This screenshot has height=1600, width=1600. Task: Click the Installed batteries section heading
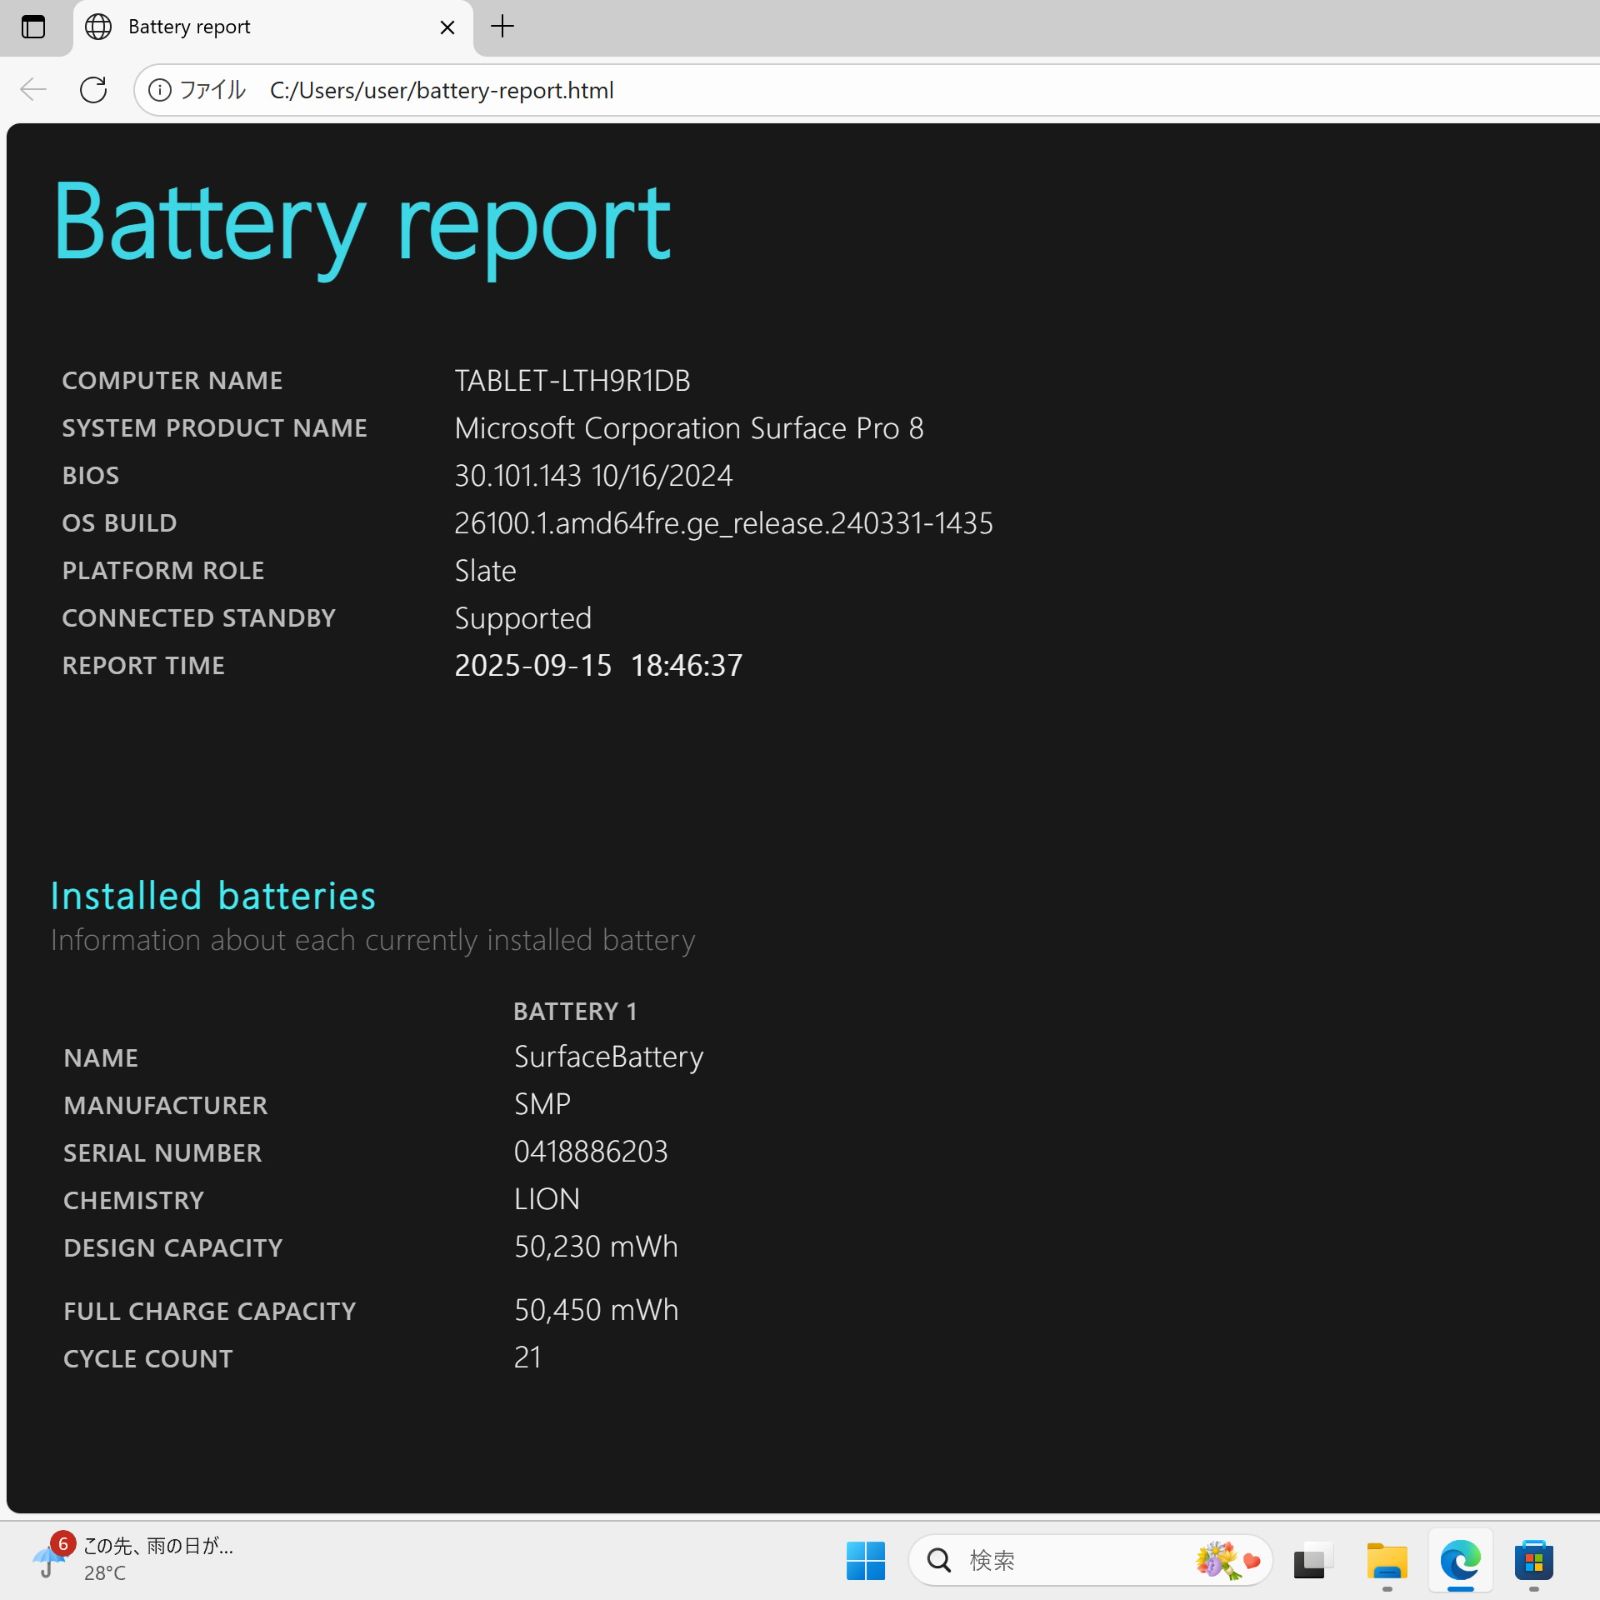click(x=213, y=895)
